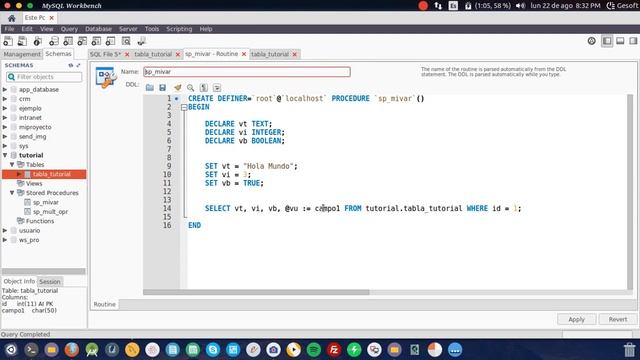Click the Apply button
Image resolution: width=640 pixels, height=360 pixels.
tap(577, 319)
